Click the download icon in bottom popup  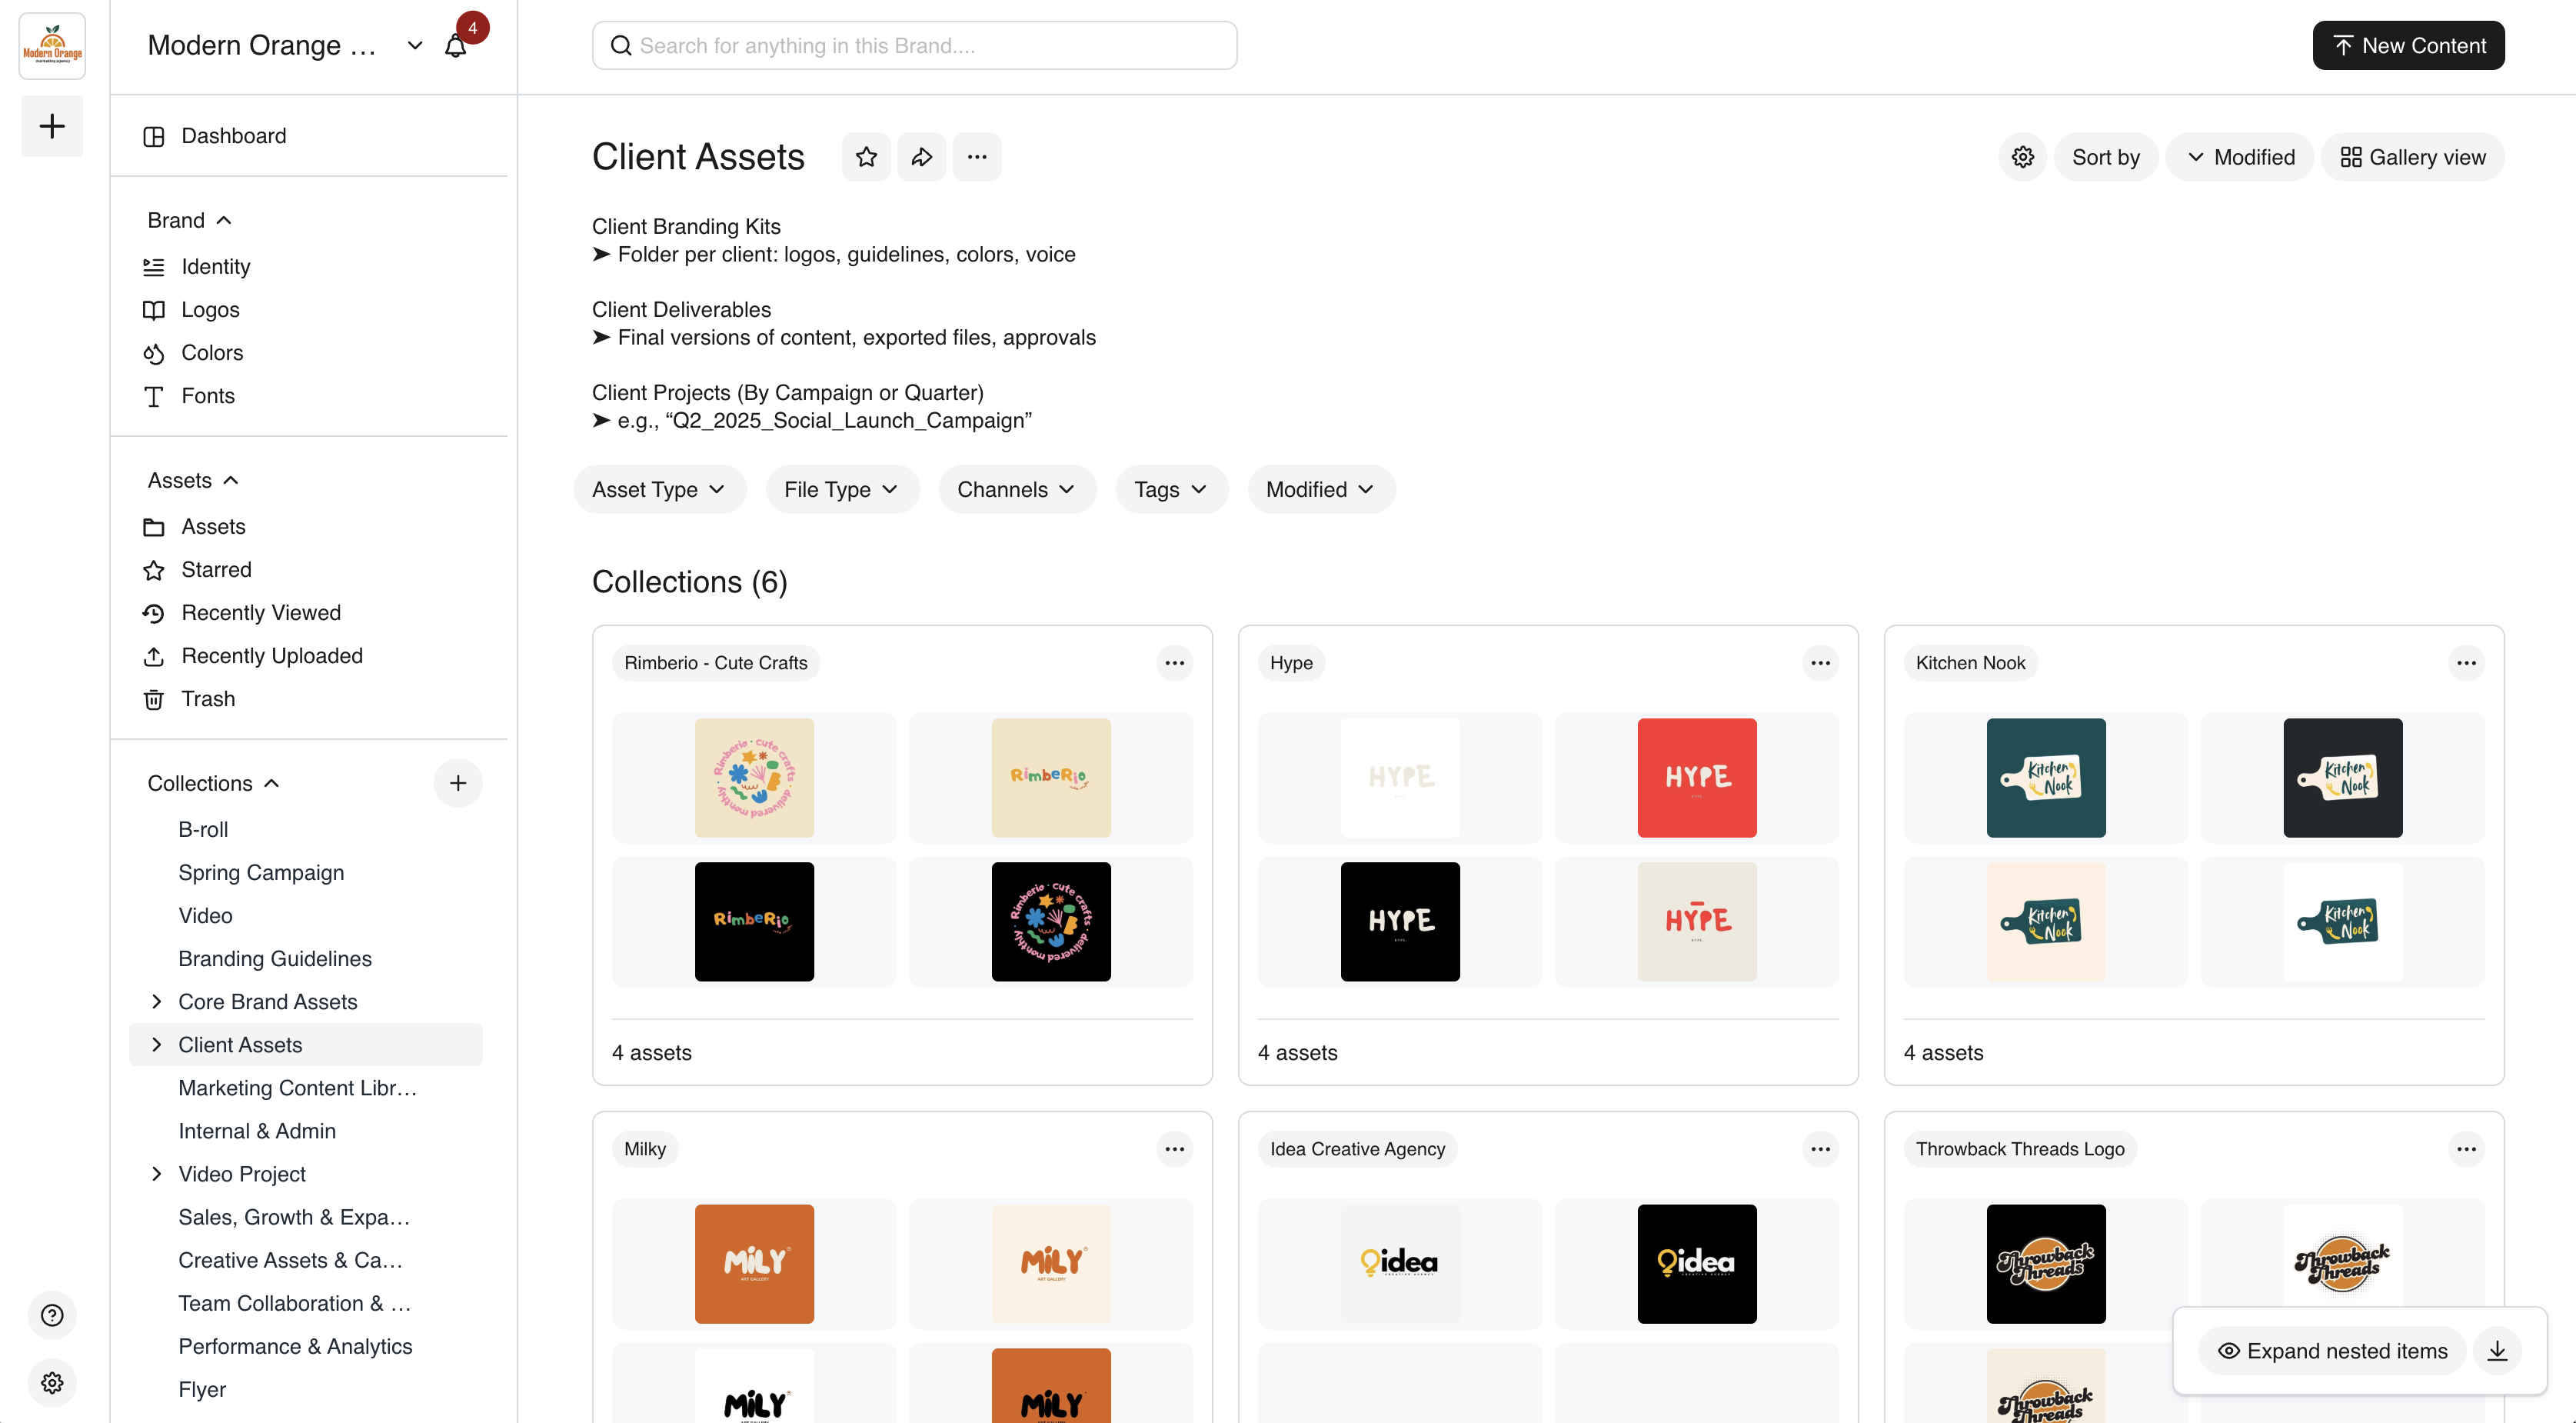[2497, 1351]
